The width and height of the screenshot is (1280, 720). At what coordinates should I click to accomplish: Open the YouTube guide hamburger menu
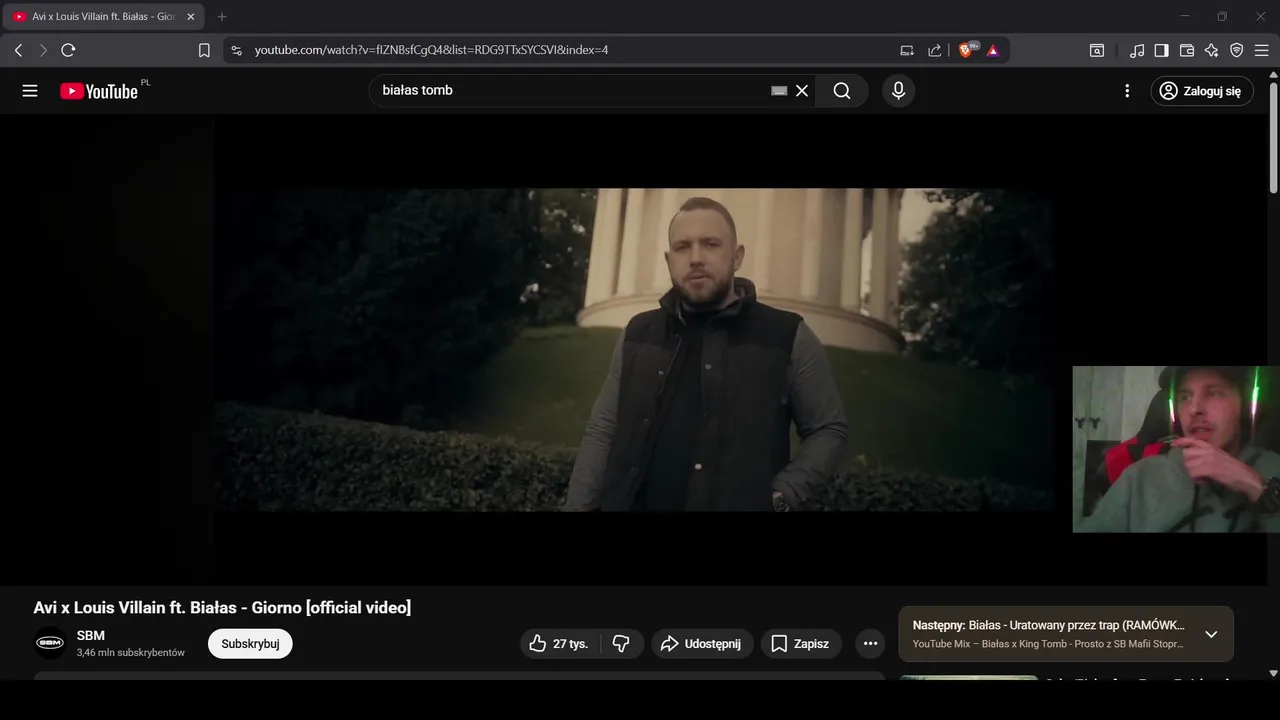[30, 91]
